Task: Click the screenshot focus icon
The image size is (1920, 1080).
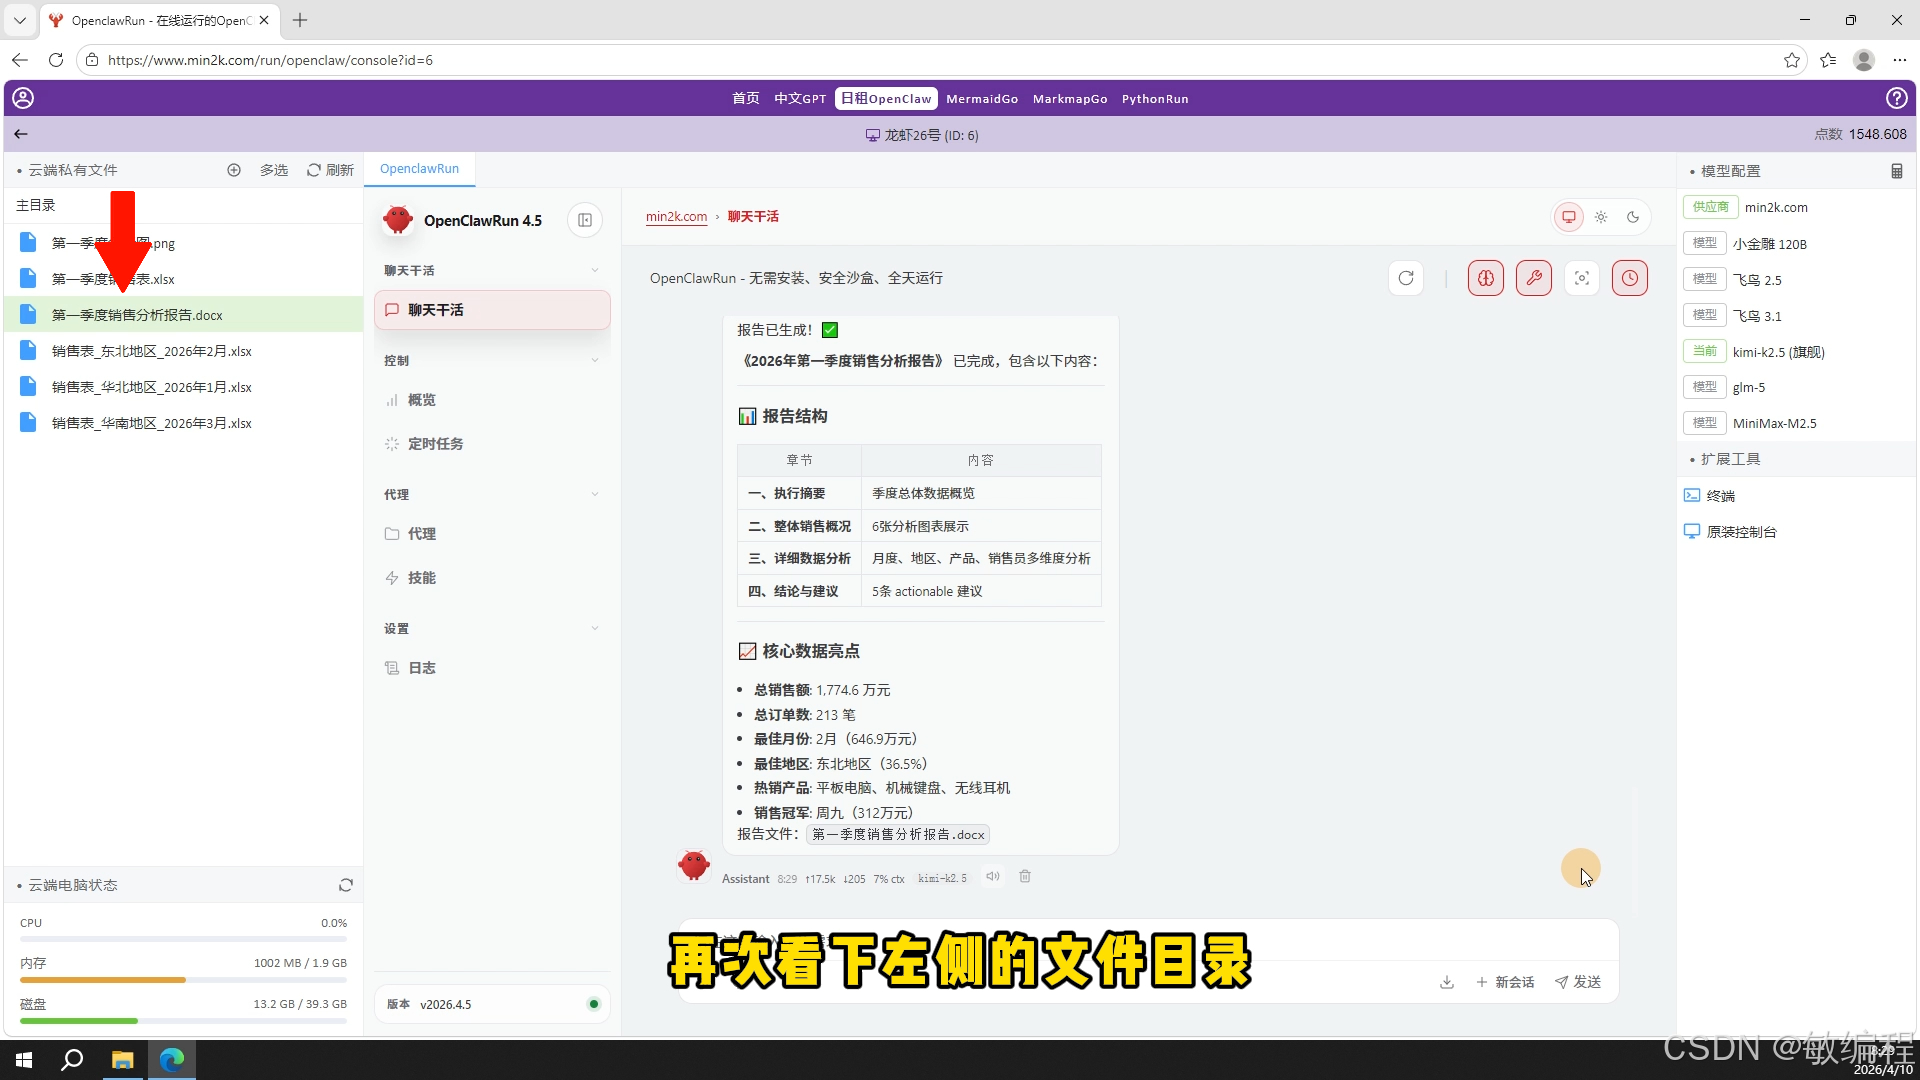Action: point(1581,278)
